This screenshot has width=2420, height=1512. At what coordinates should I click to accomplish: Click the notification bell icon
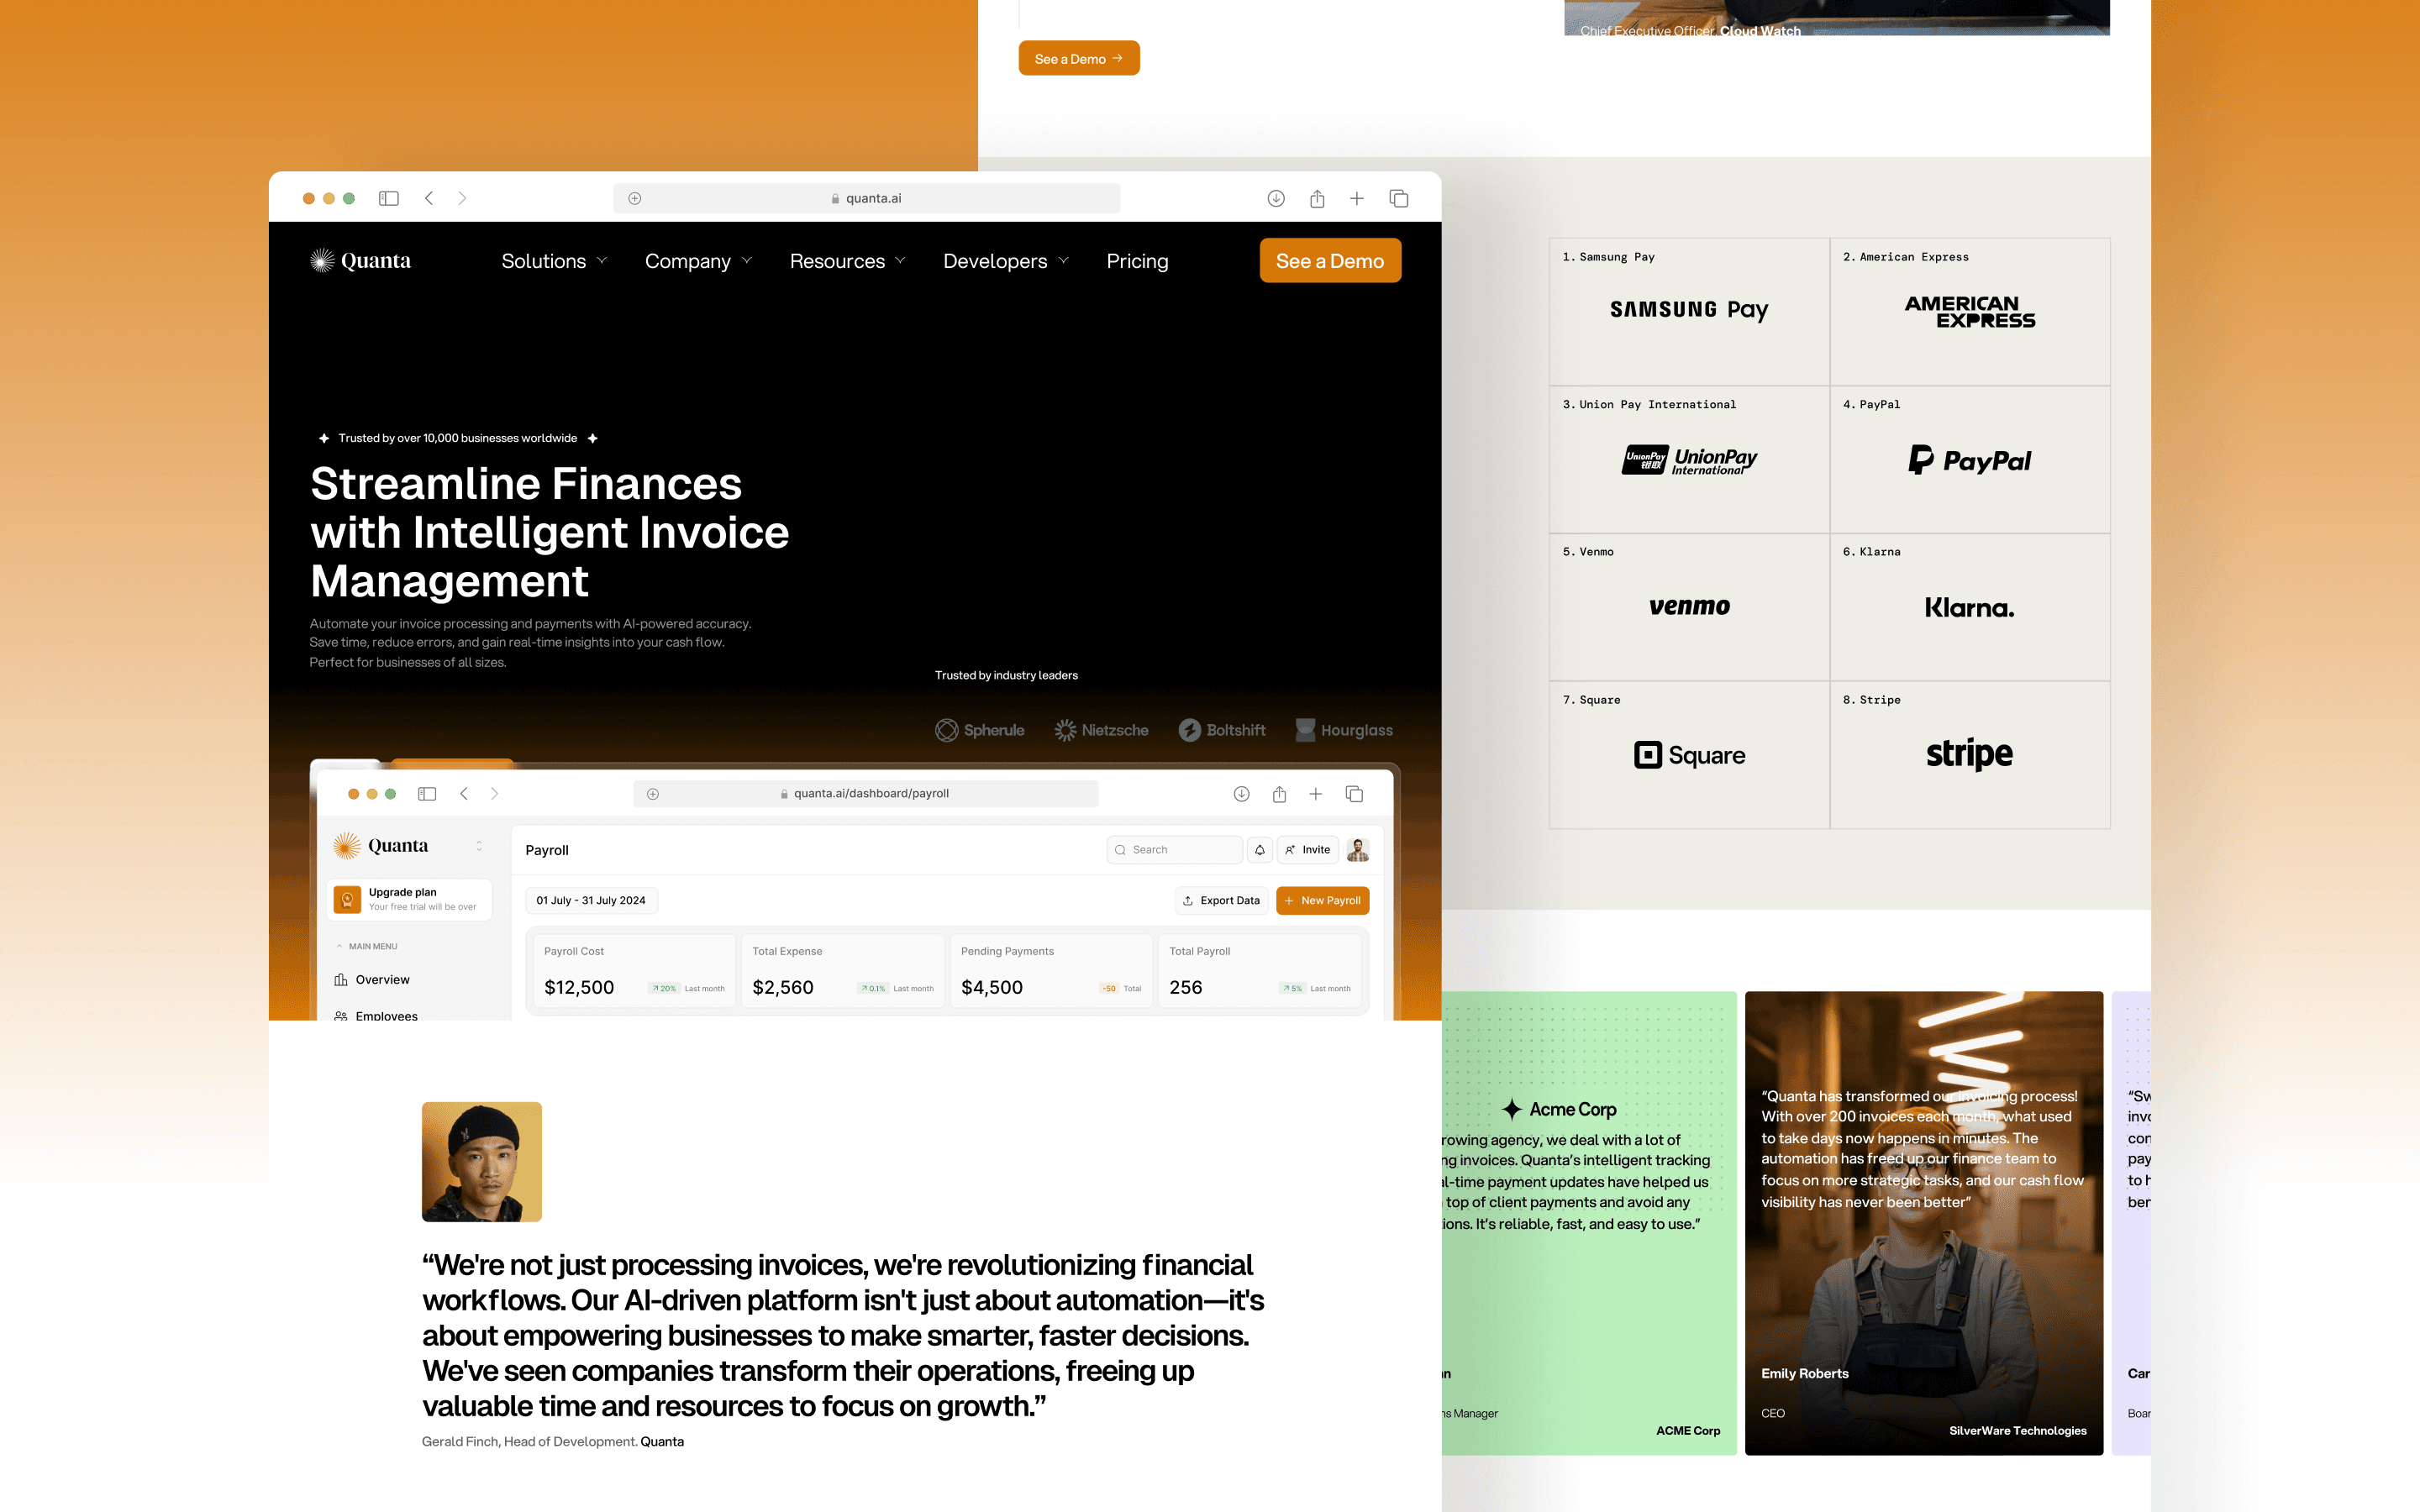click(1260, 849)
